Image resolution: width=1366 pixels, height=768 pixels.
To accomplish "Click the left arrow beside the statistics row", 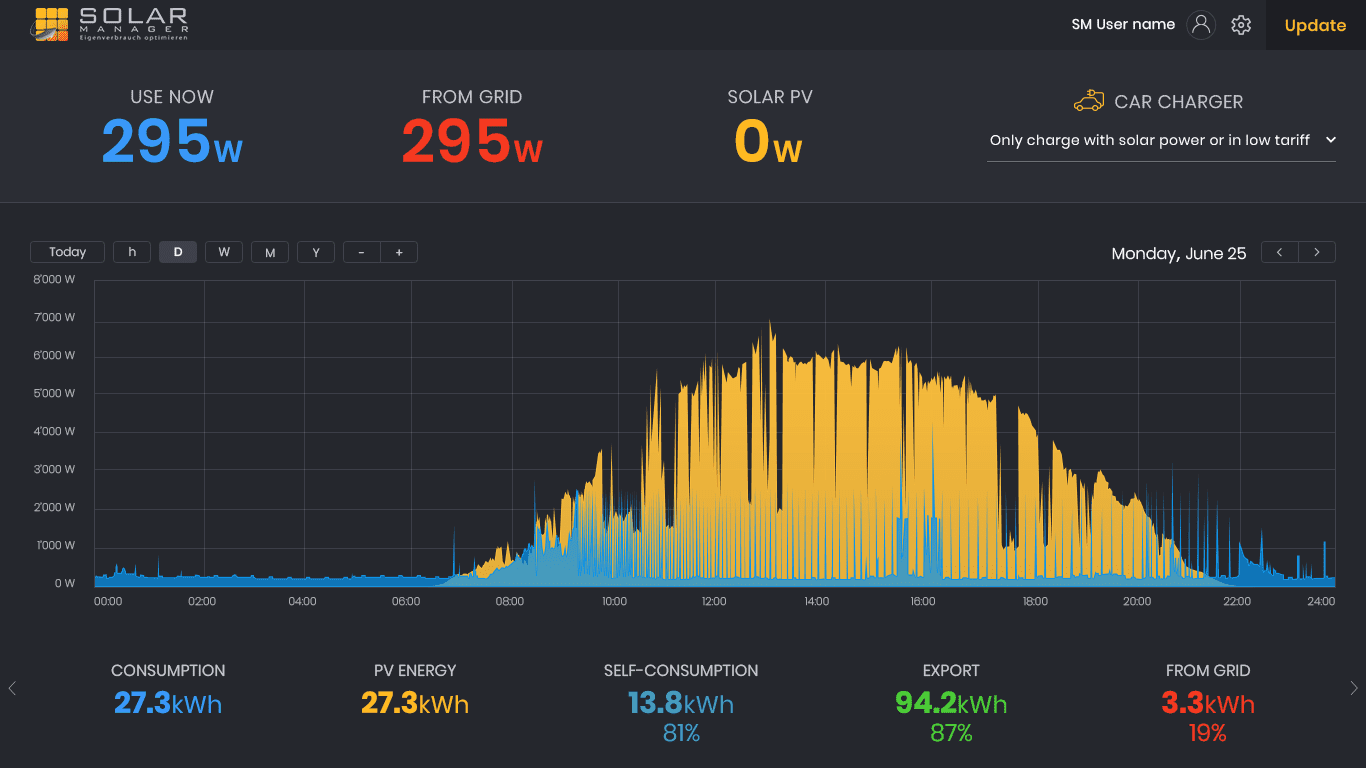I will (x=12, y=688).
